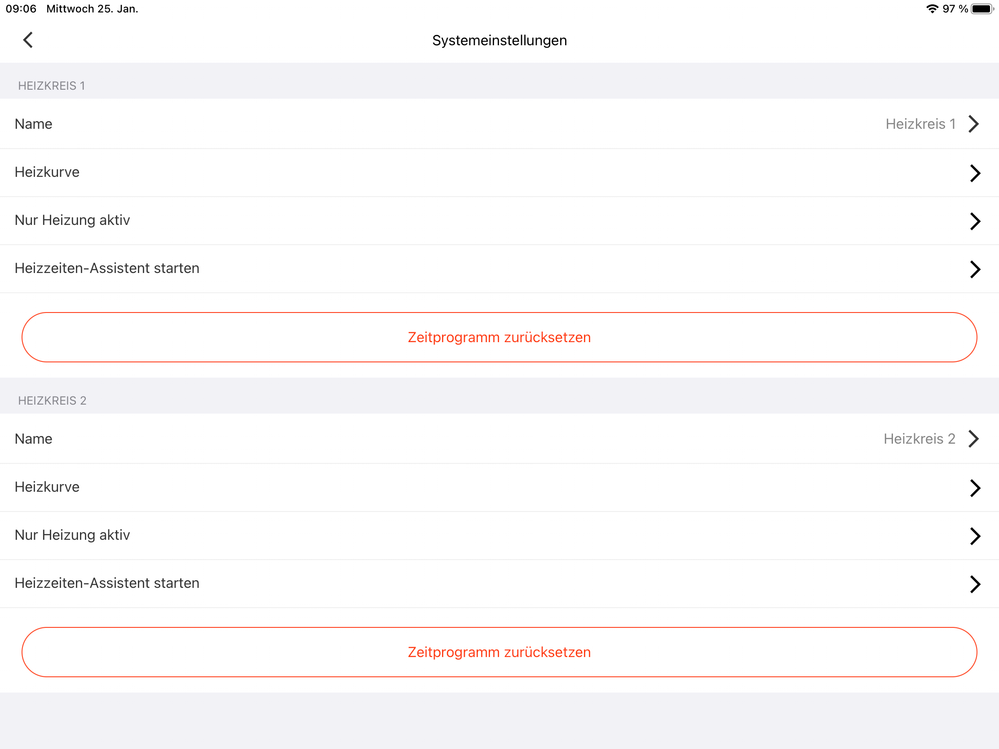Open Heizkreis 2 Nur Heizung aktiv chevron
This screenshot has width=999, height=749.
pyautogui.click(x=975, y=536)
